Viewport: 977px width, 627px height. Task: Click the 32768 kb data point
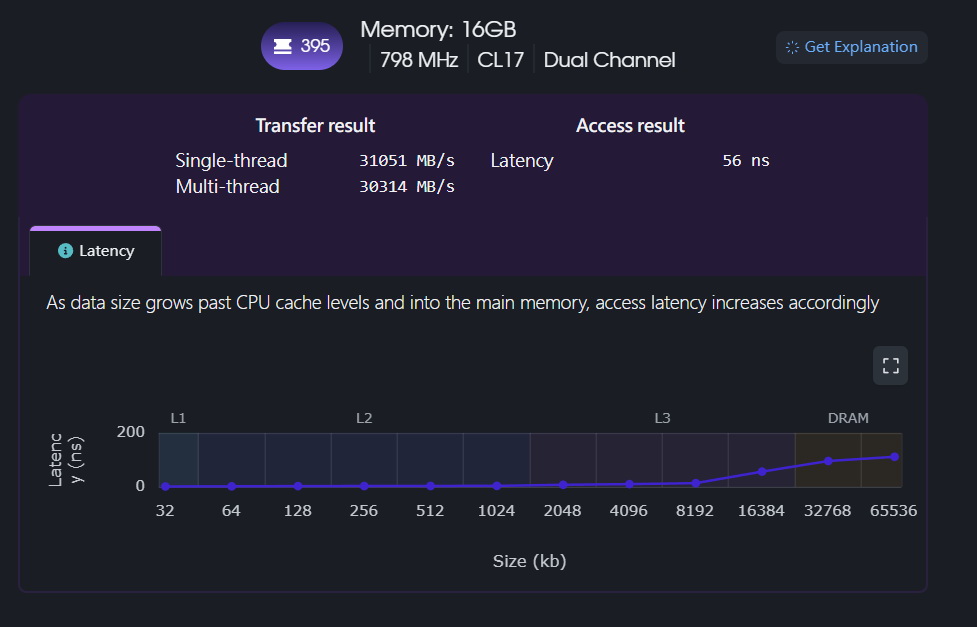(828, 461)
